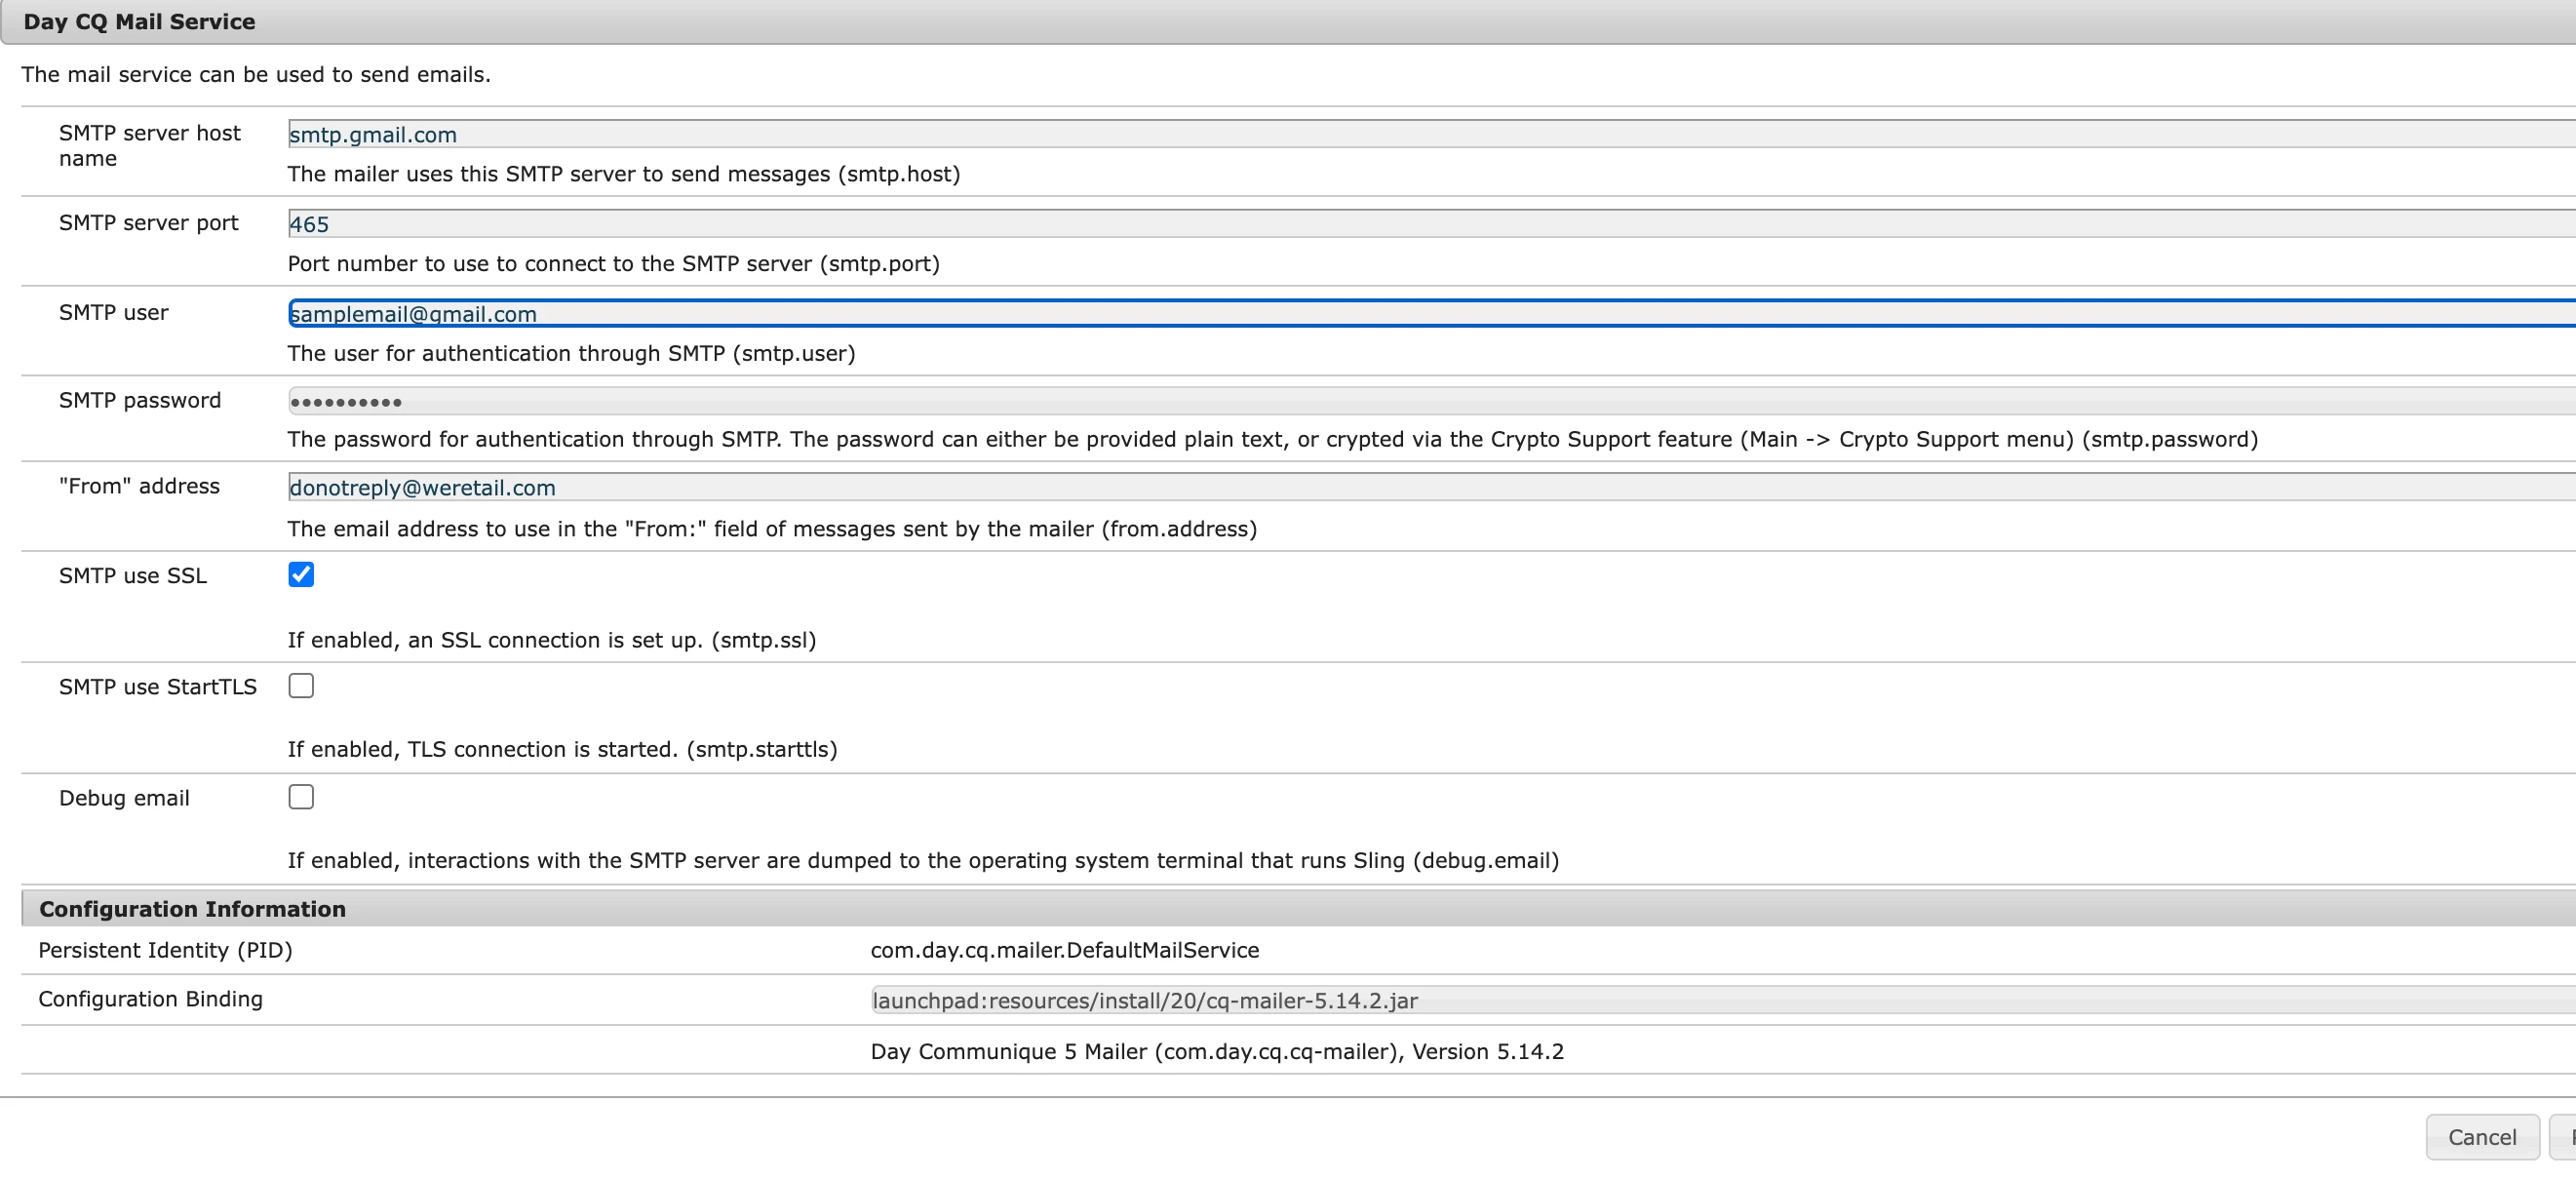2576x1180 pixels.
Task: Focus the SMTP server port field
Action: tap(1400, 224)
